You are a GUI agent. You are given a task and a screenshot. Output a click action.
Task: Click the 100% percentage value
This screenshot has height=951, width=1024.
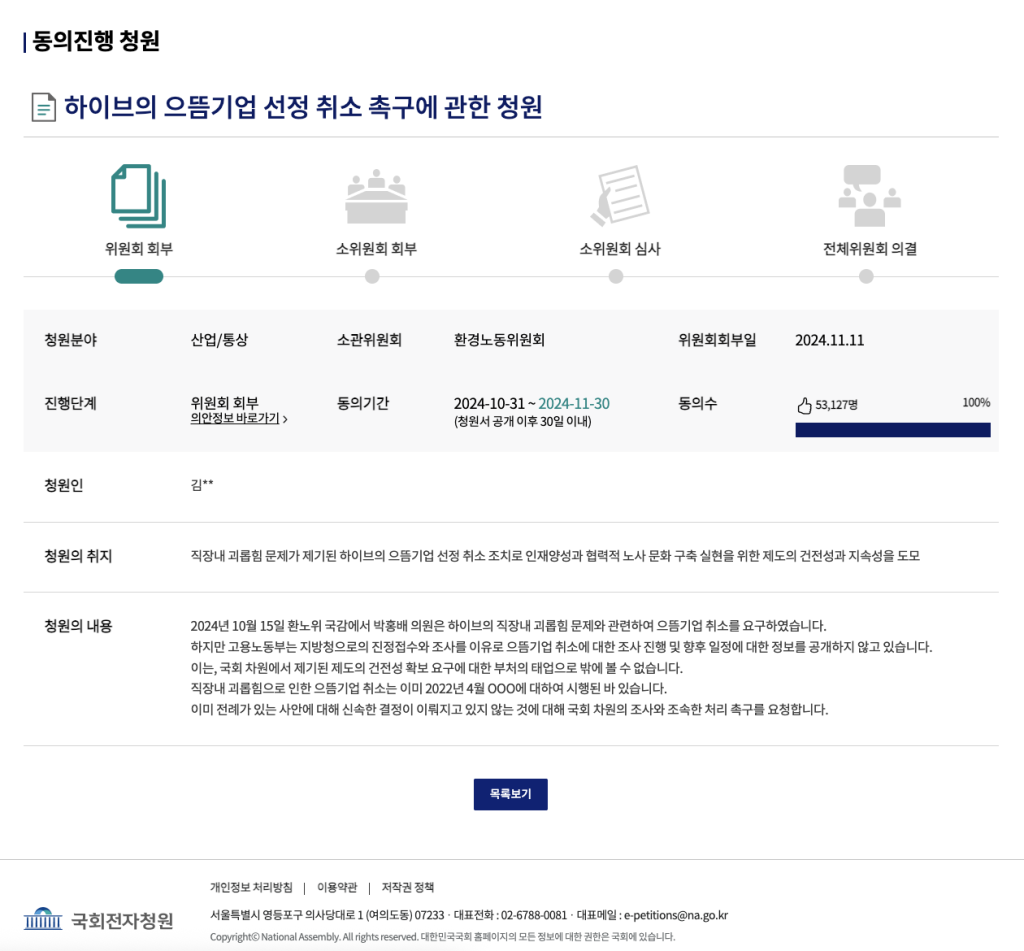[976, 402]
